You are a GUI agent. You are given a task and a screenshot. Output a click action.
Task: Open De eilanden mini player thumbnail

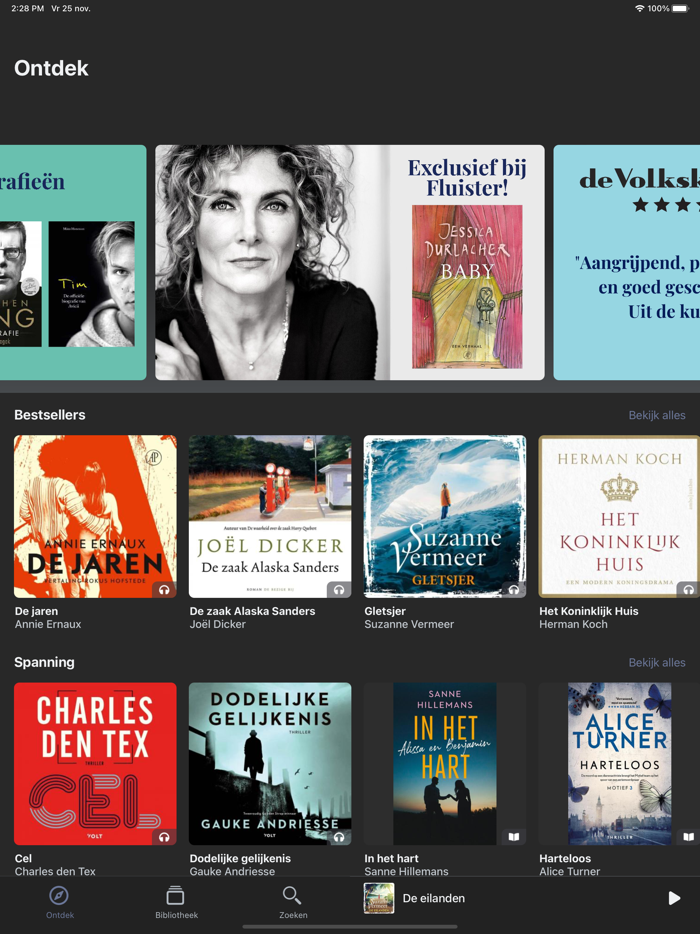point(379,898)
